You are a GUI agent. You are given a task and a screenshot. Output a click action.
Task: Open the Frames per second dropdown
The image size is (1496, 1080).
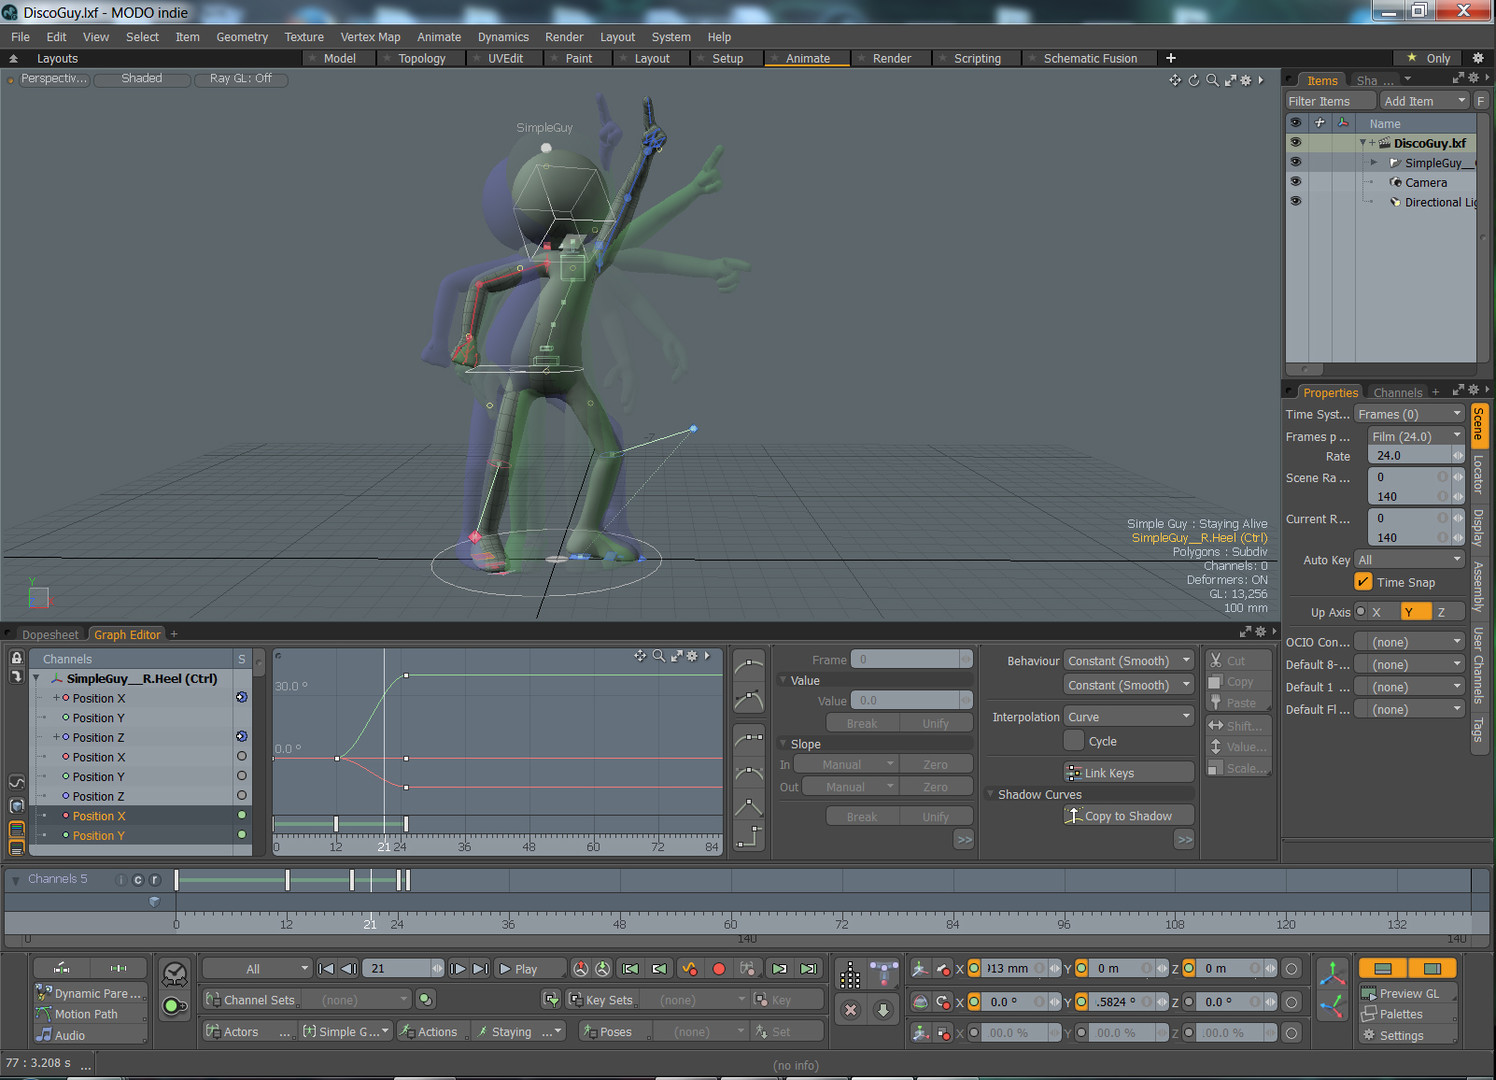tap(1417, 436)
